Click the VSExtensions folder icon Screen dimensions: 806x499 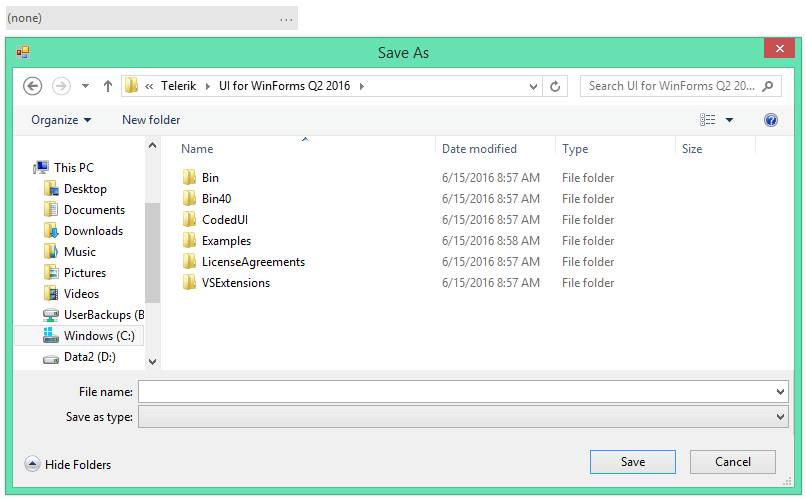189,283
